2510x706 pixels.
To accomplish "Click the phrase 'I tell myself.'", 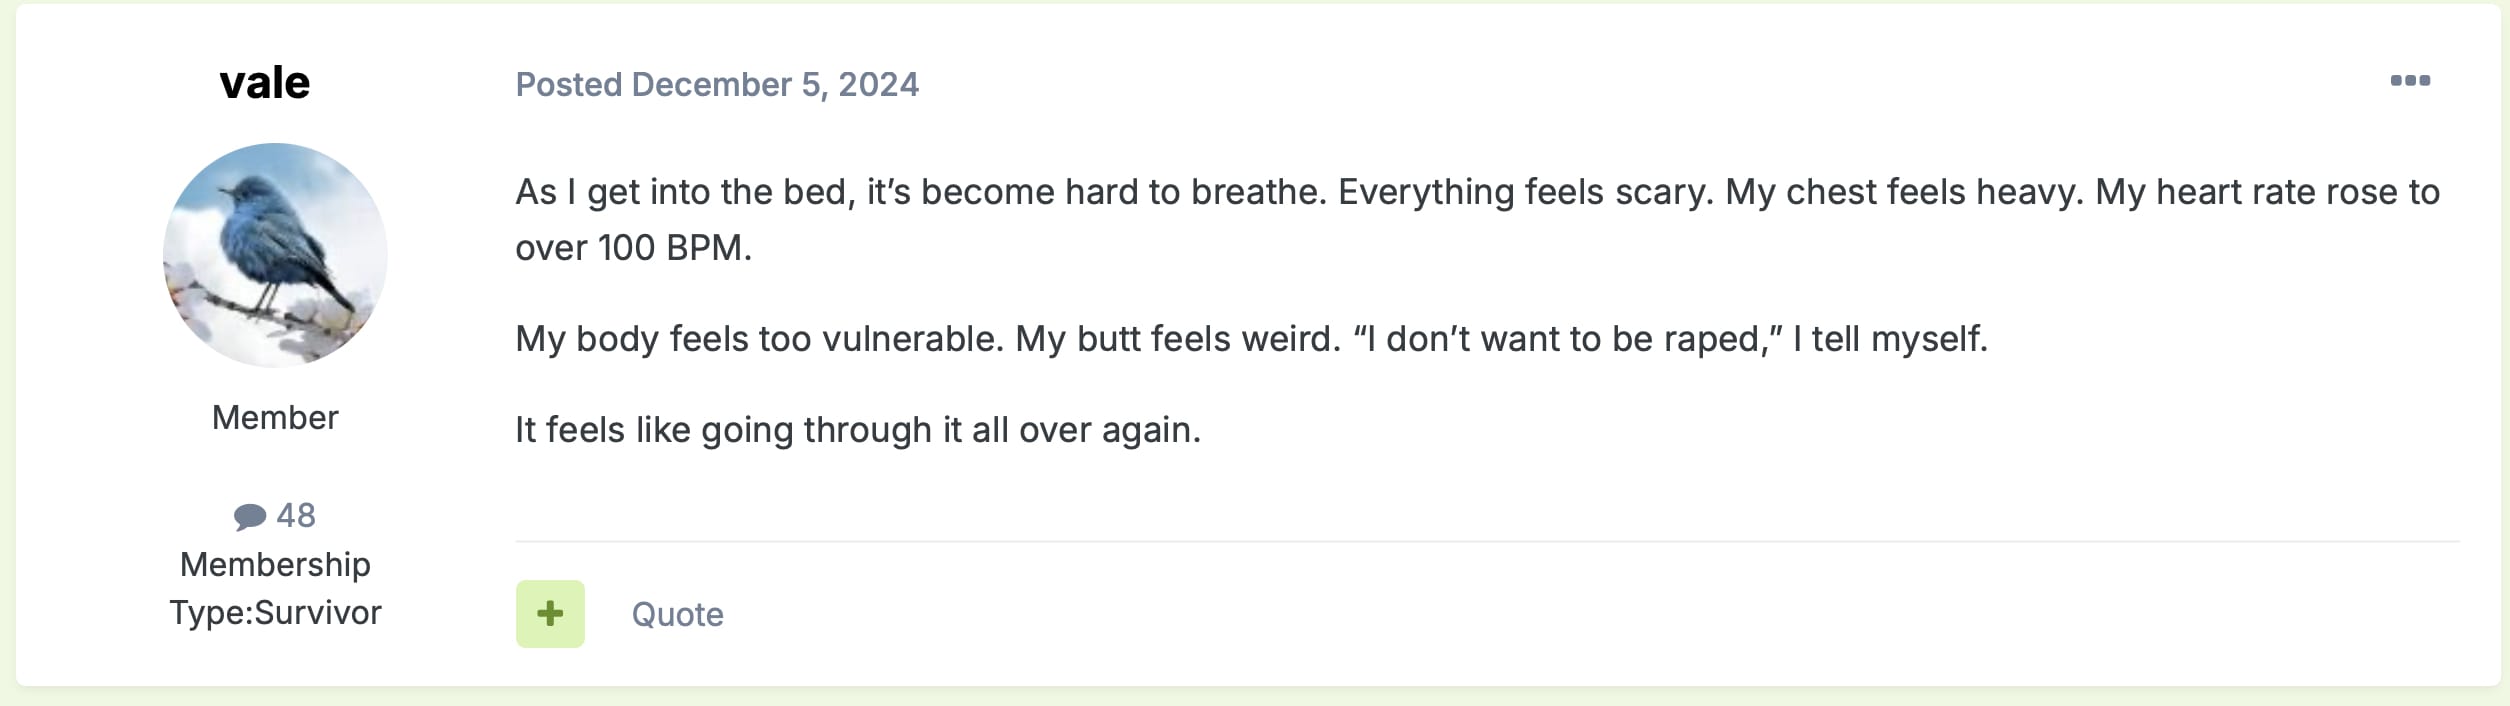I will click(x=1889, y=339).
